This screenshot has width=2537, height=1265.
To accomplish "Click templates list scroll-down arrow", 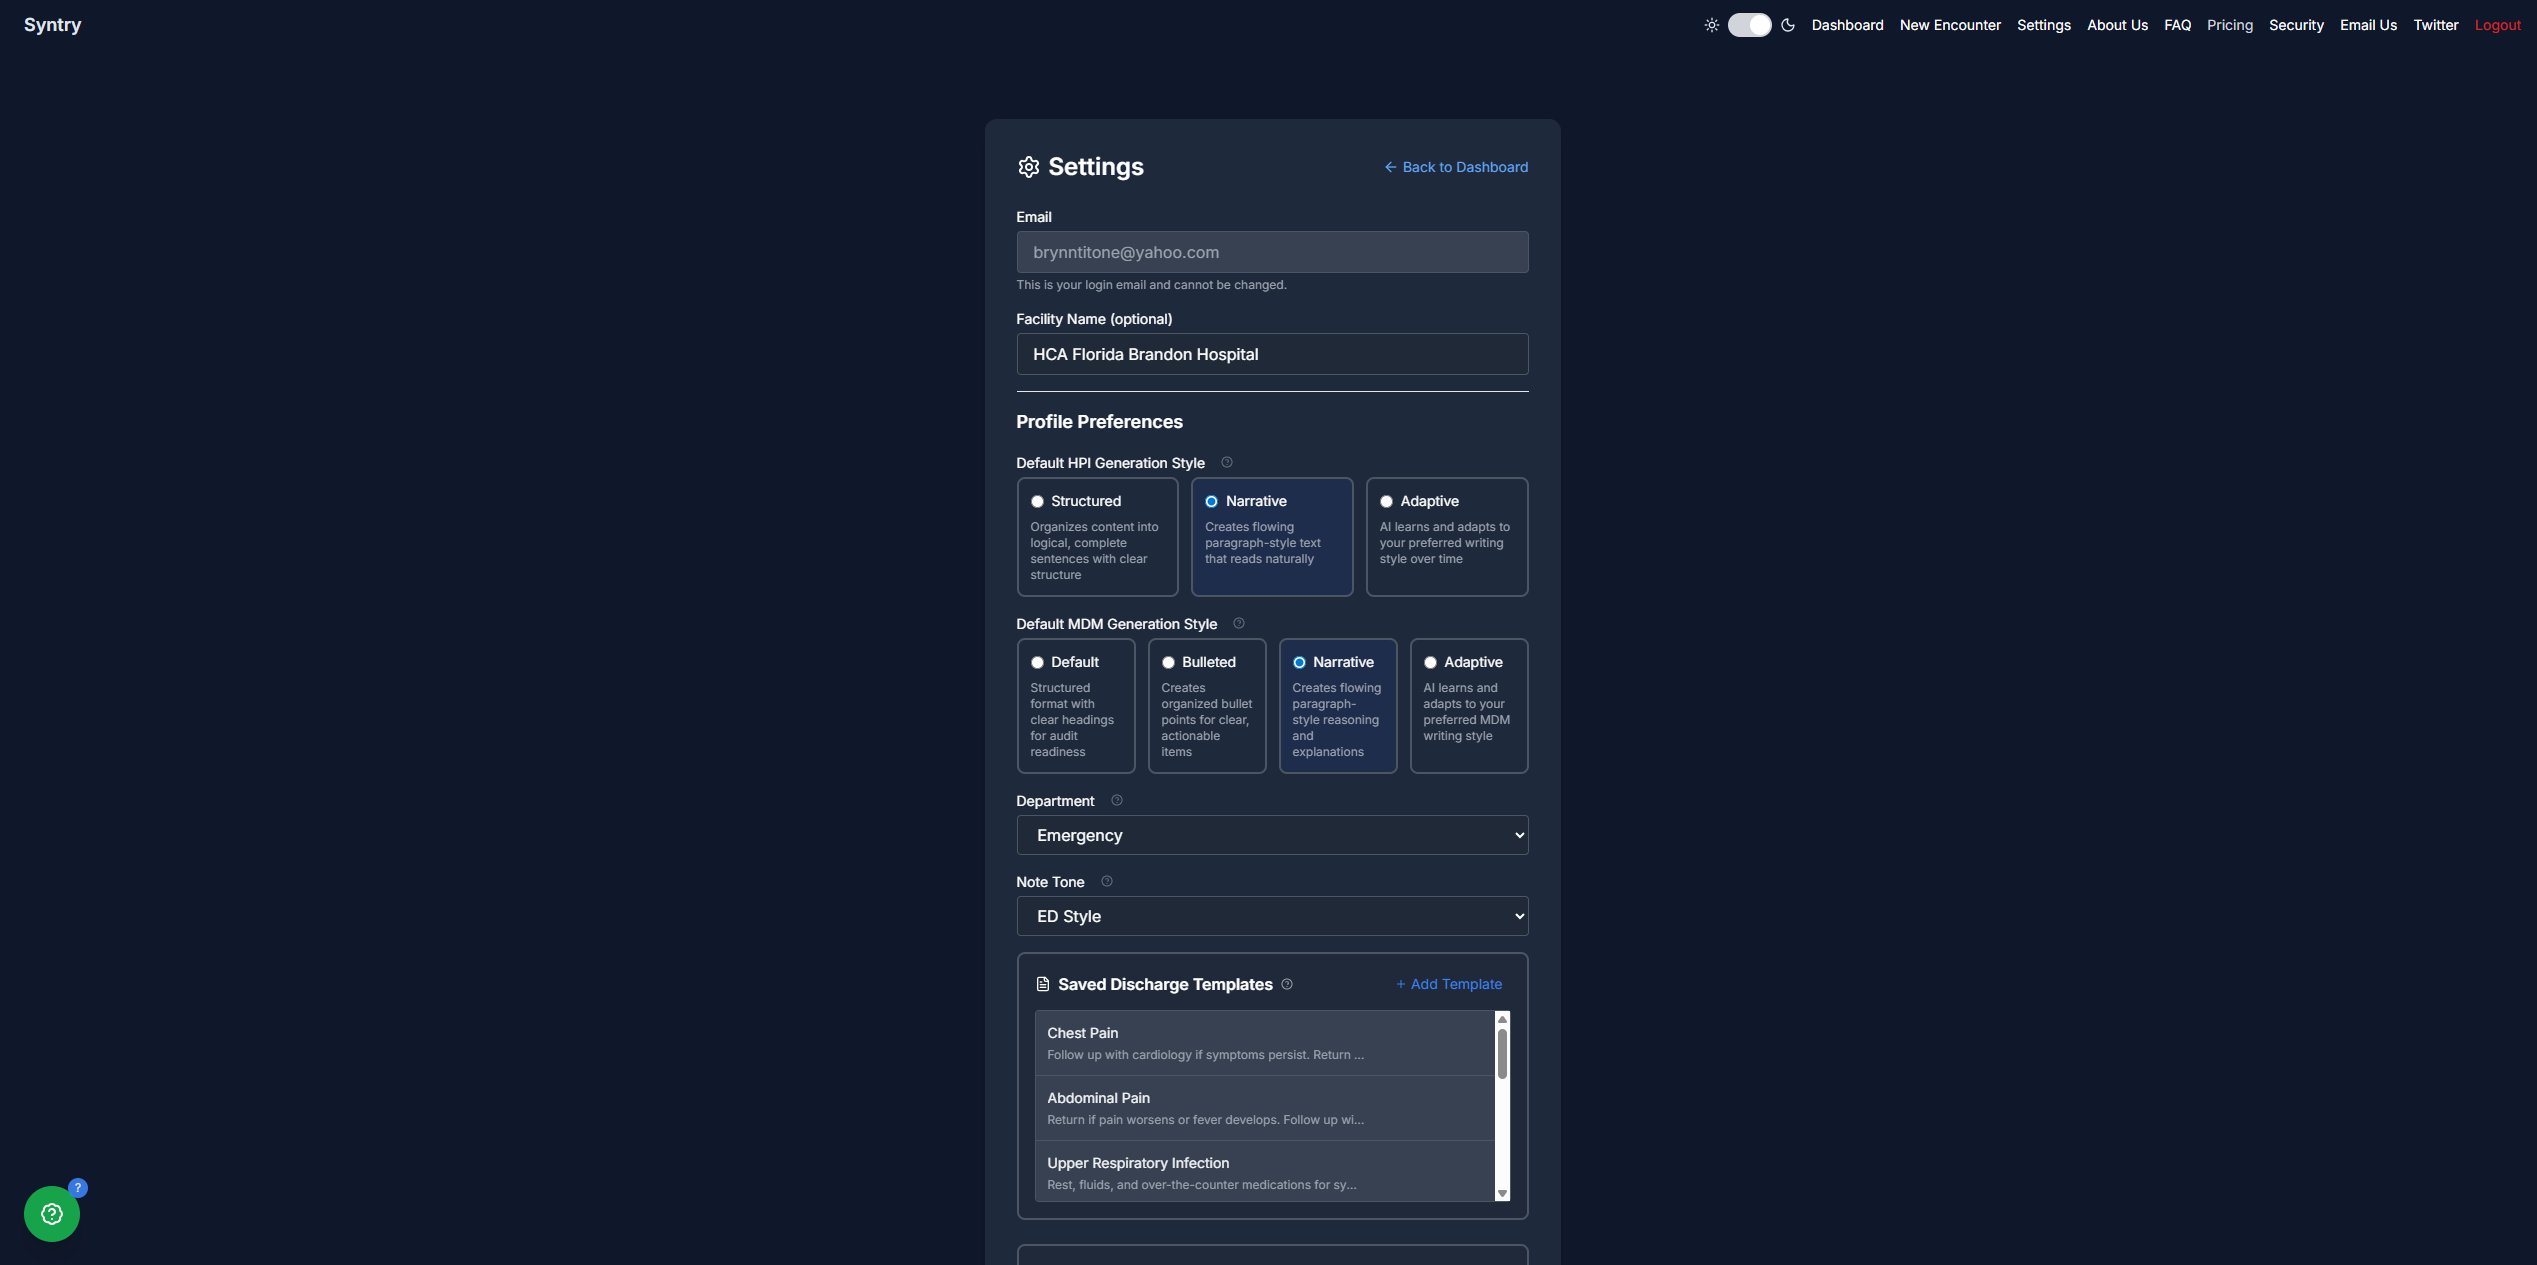I will click(1502, 1193).
